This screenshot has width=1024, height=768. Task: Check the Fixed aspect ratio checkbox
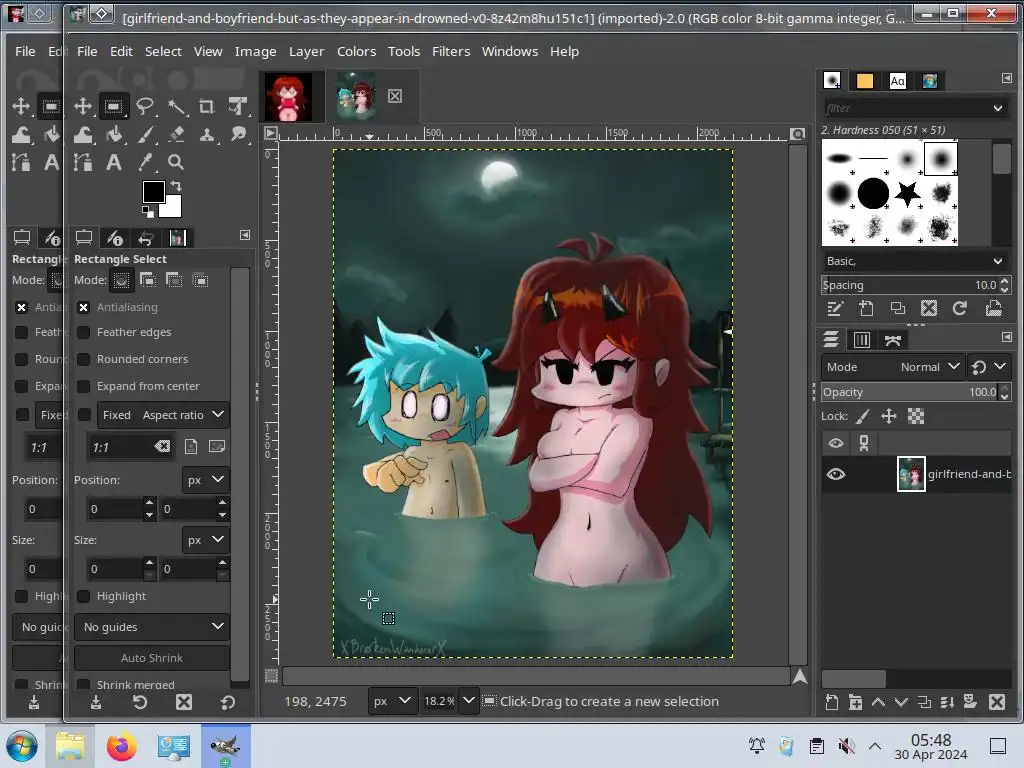(84, 415)
